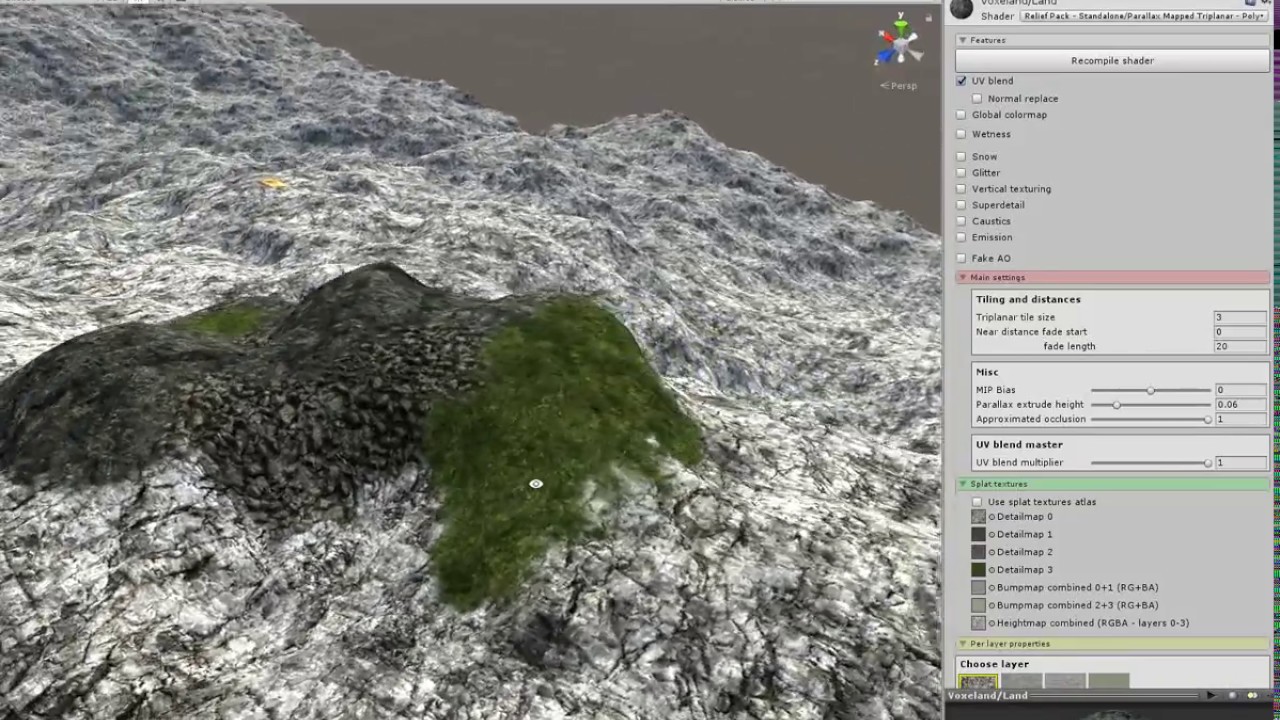Open the Shader dropdown

coord(1144,16)
